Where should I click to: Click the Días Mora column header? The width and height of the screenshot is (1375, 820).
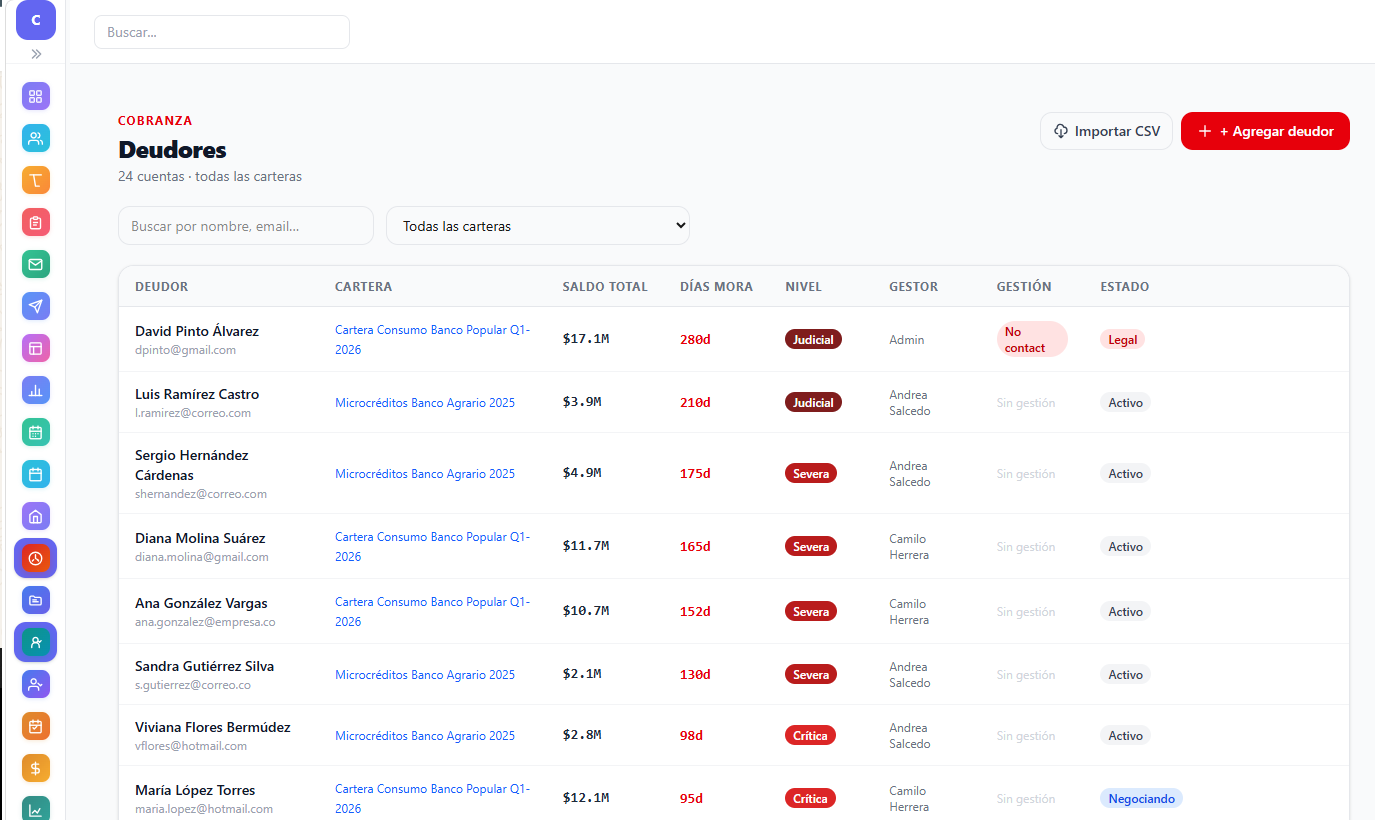pyautogui.click(x=716, y=287)
